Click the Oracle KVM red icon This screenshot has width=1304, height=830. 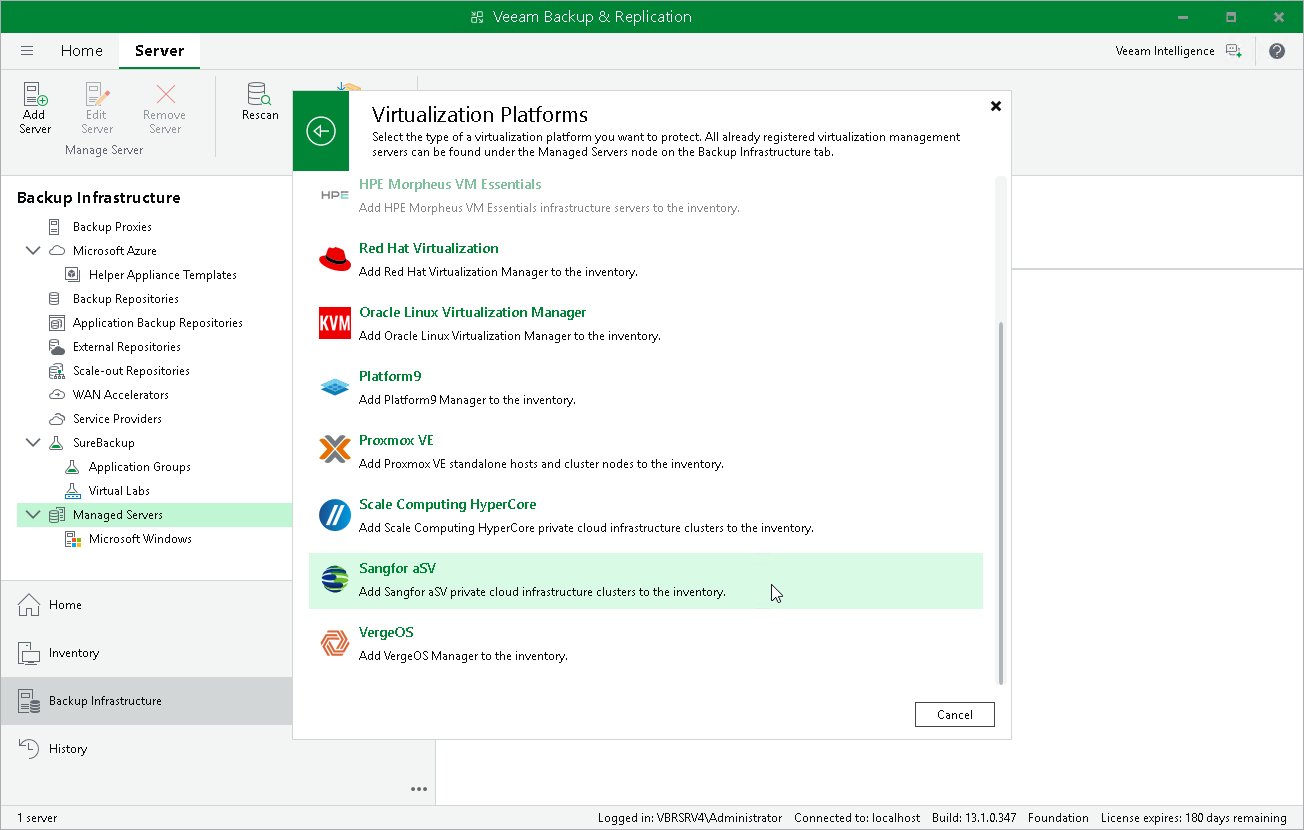coord(335,323)
